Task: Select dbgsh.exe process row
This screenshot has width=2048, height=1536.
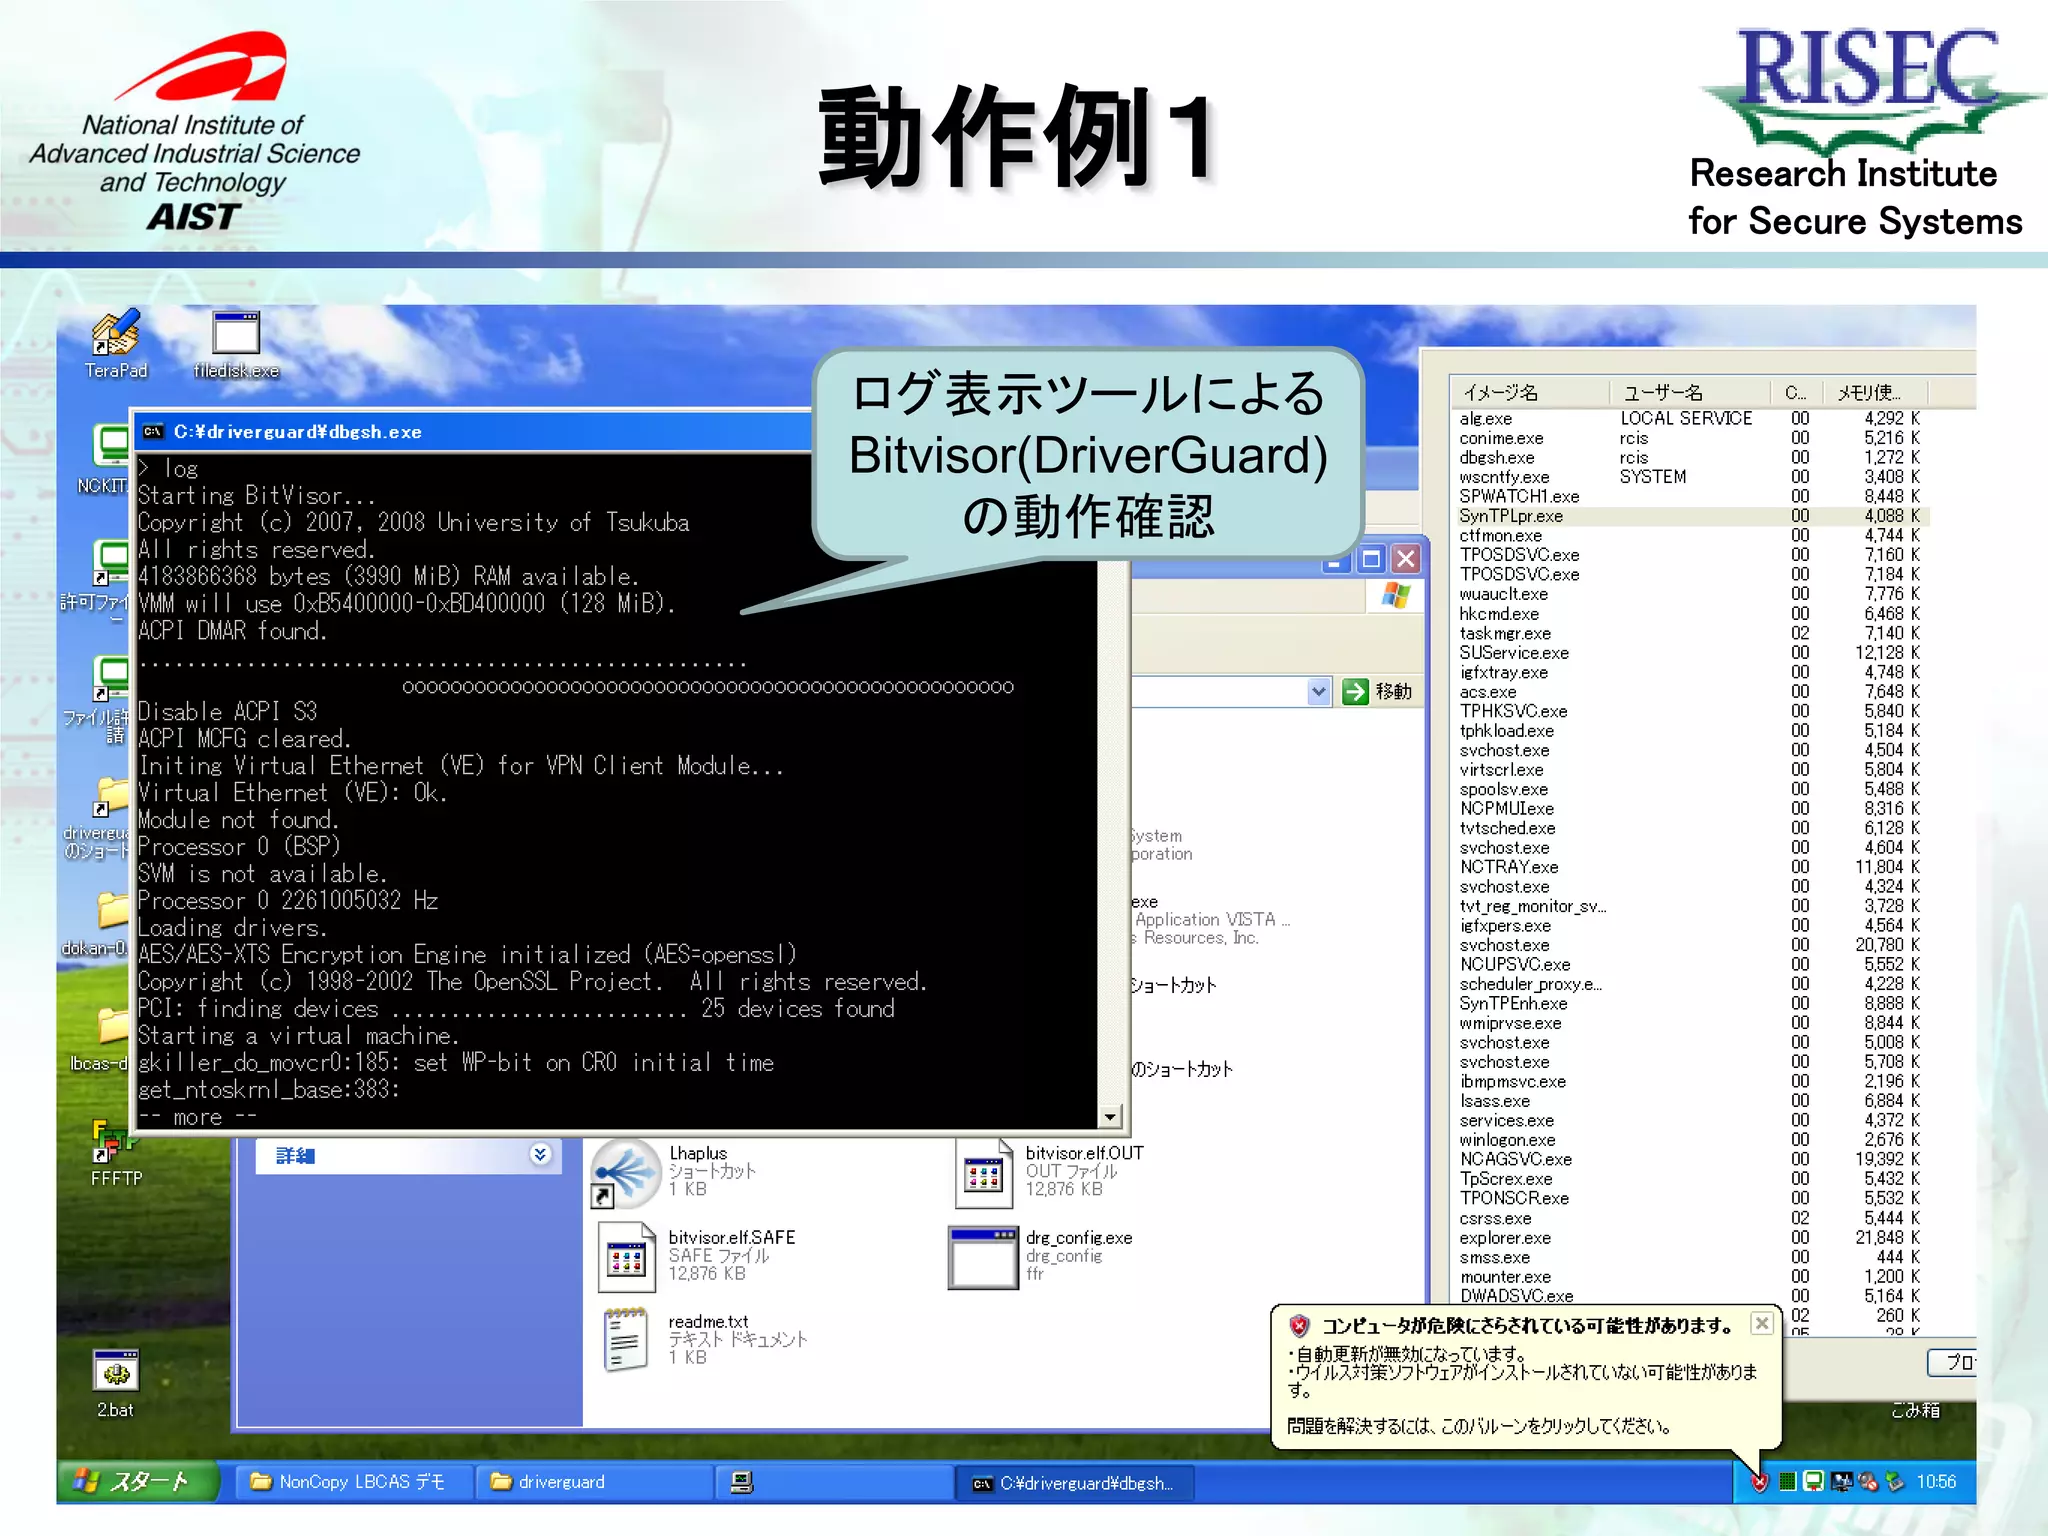Action: pyautogui.click(x=1690, y=458)
